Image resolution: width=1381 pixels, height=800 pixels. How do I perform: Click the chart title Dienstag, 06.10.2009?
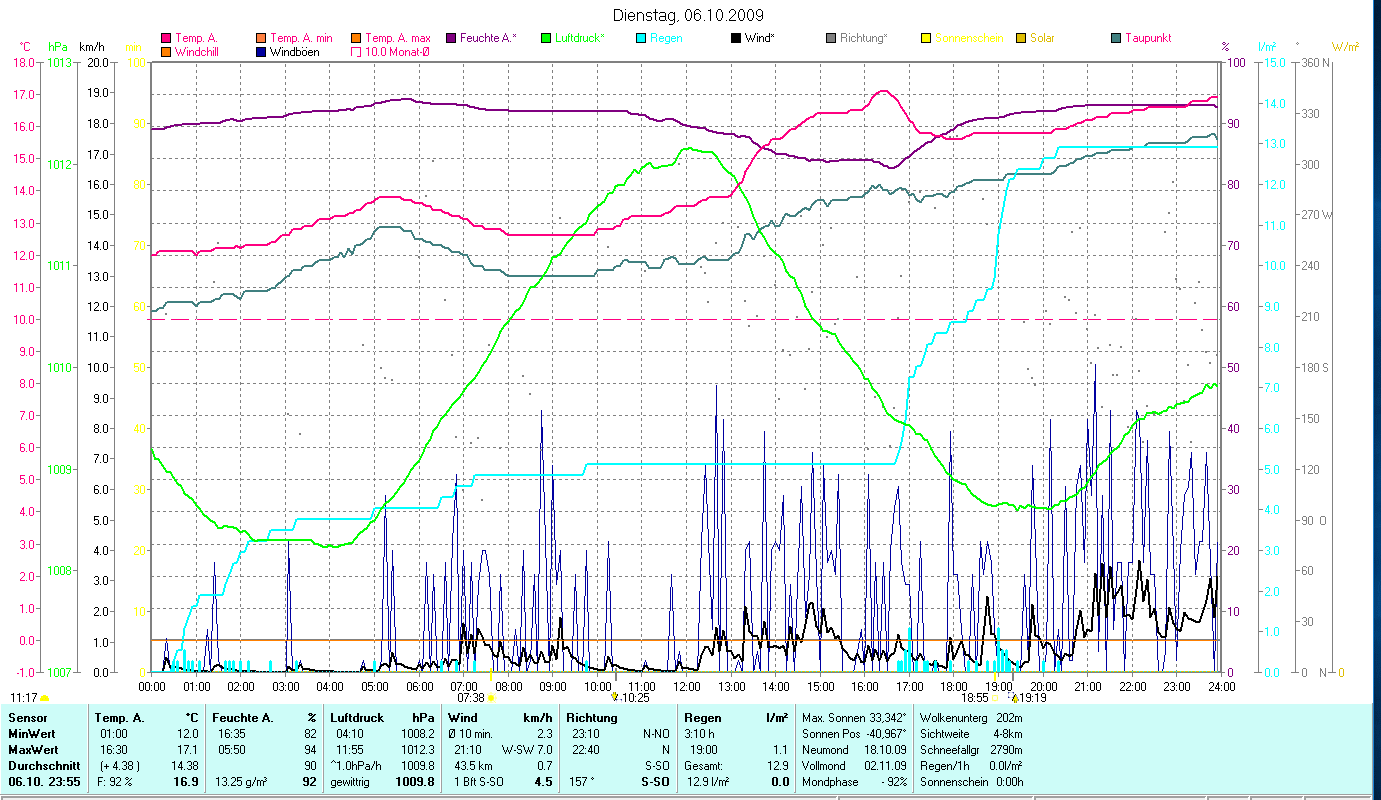tap(690, 15)
